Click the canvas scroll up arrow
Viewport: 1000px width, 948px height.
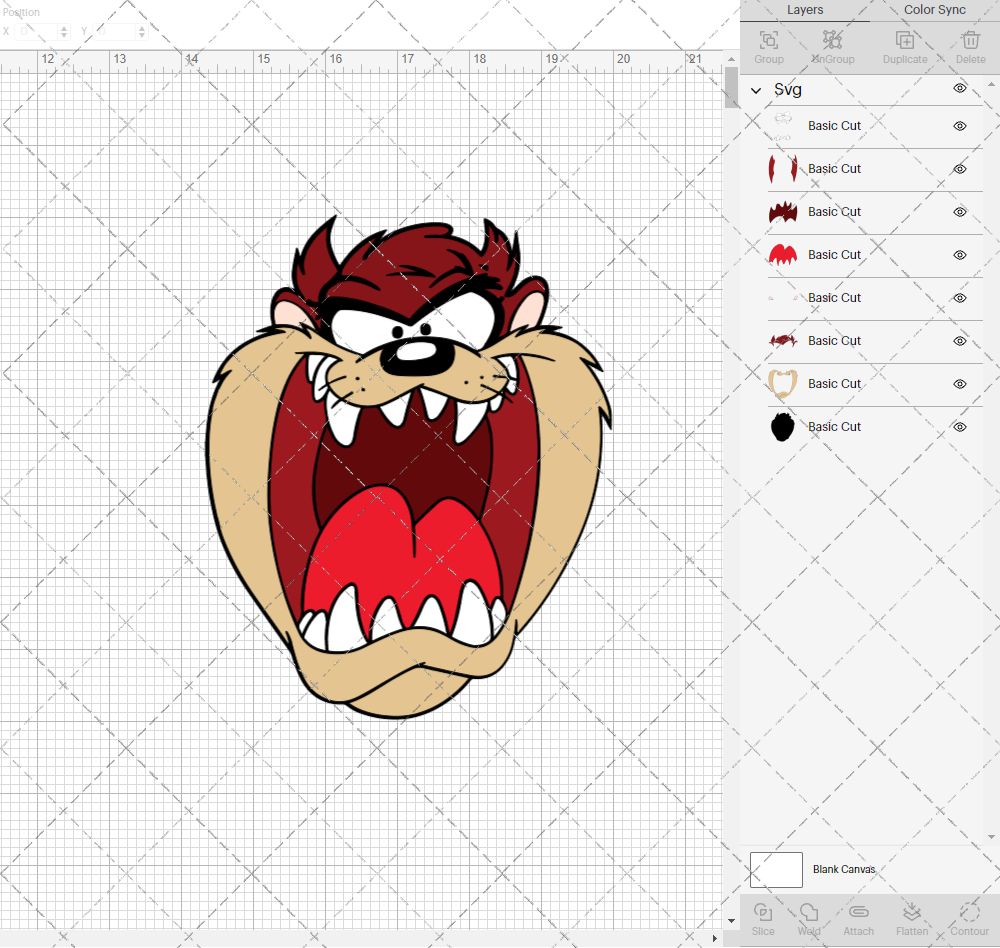(x=732, y=59)
